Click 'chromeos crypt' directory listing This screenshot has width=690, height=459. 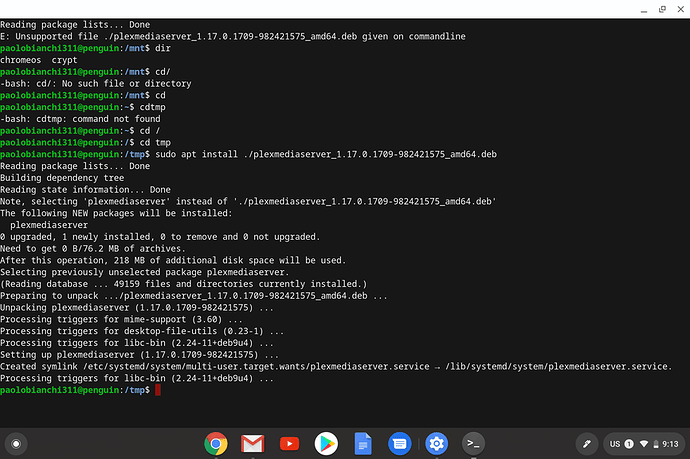click(x=39, y=60)
